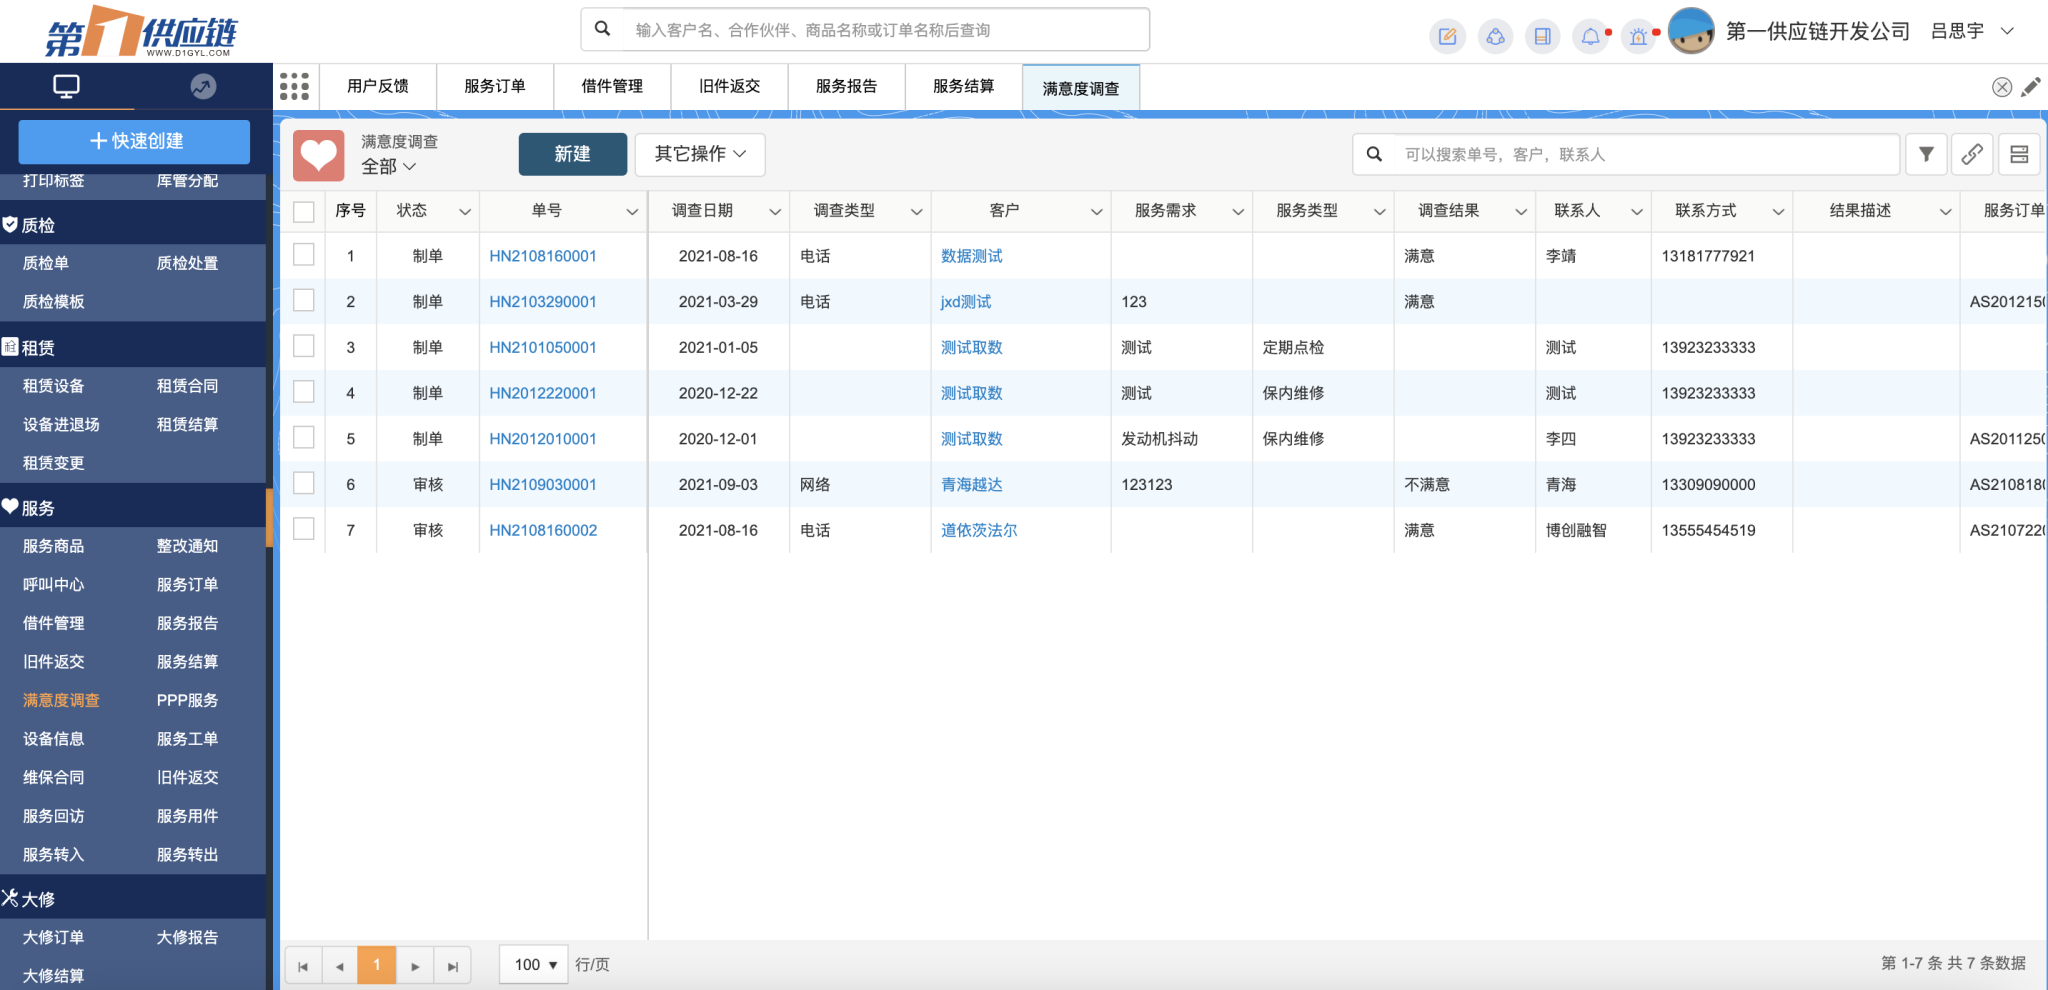
Task: Click the 第1供应链 logo
Action: pos(141,32)
